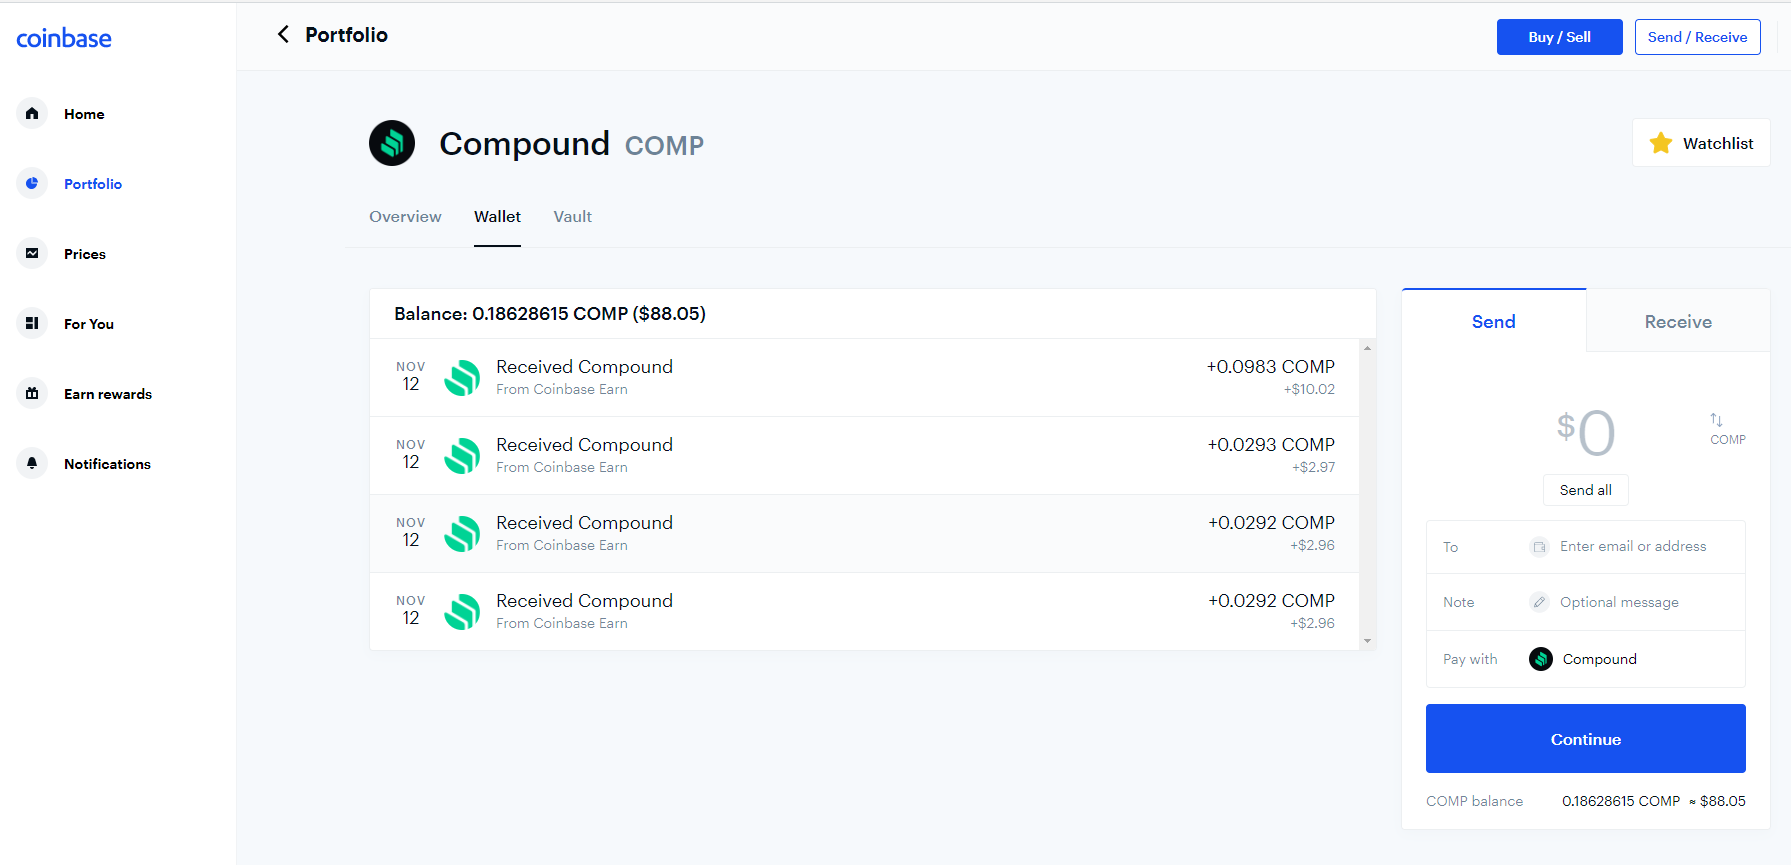Click scrollbar up arrow in transaction list
The height and width of the screenshot is (865, 1791).
tap(1367, 348)
